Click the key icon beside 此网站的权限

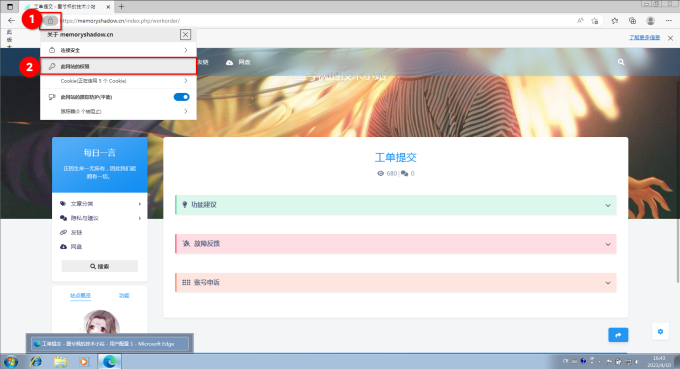coord(52,66)
